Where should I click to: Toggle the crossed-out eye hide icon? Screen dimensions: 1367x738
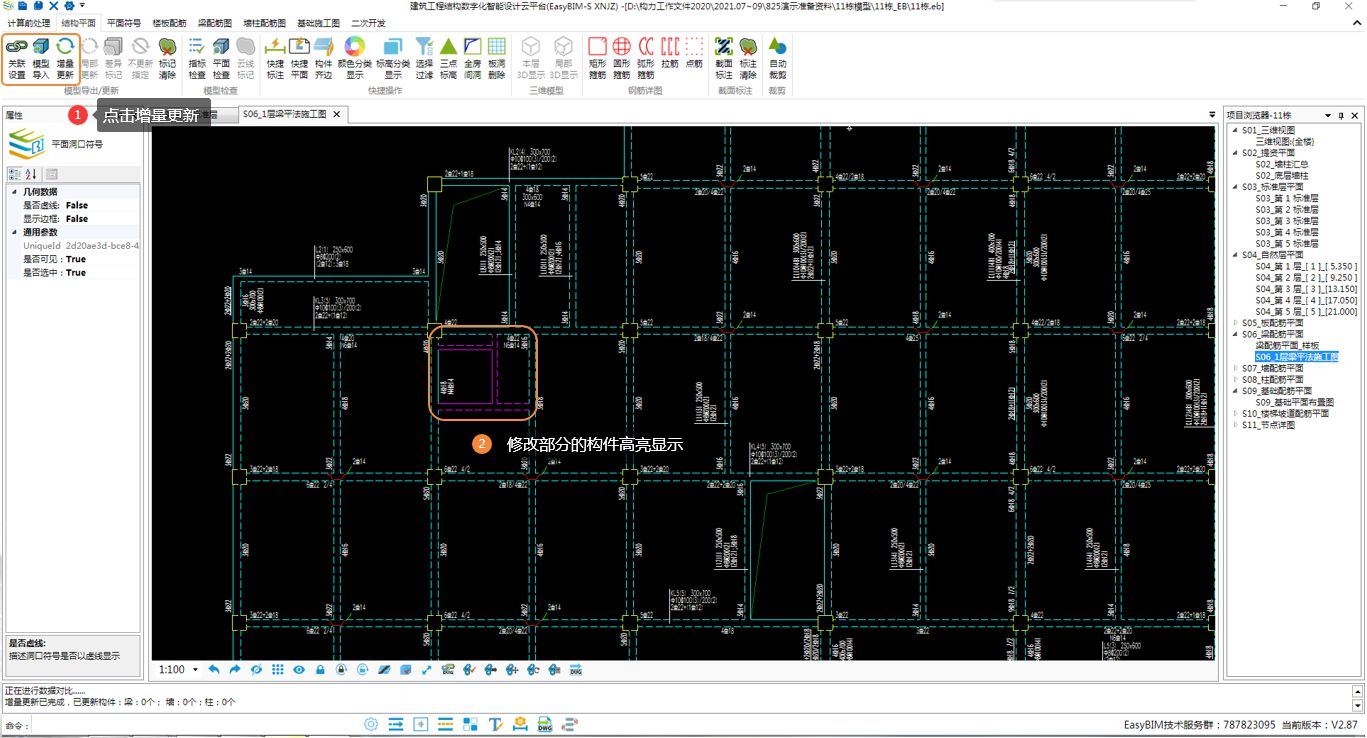(x=256, y=670)
